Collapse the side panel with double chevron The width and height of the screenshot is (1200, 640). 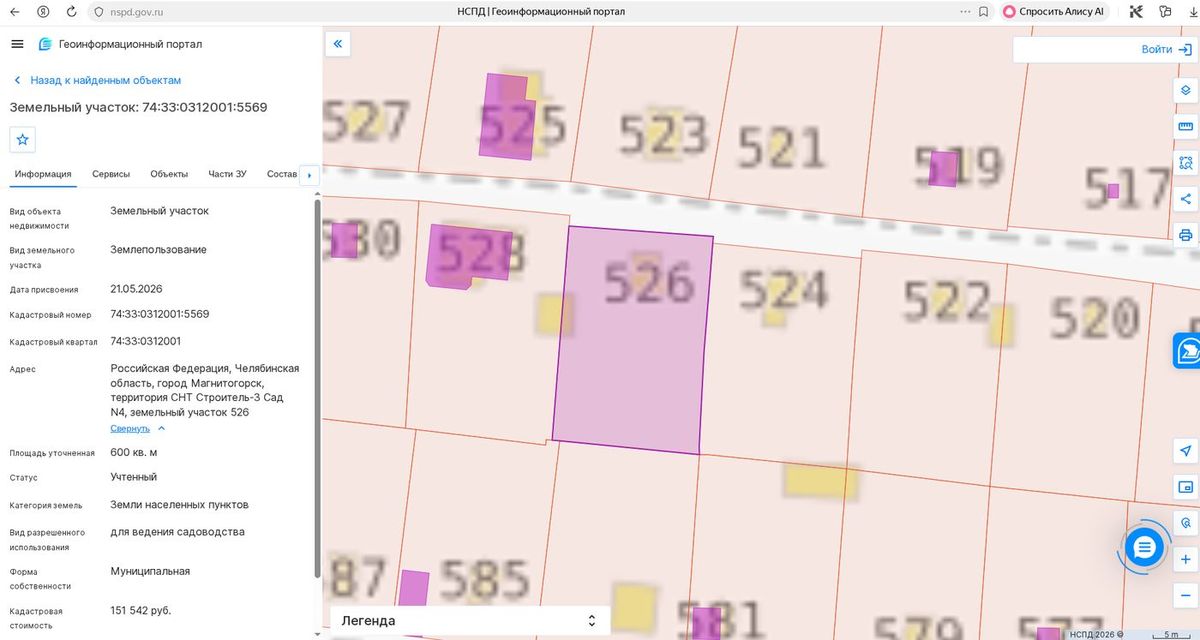(338, 44)
